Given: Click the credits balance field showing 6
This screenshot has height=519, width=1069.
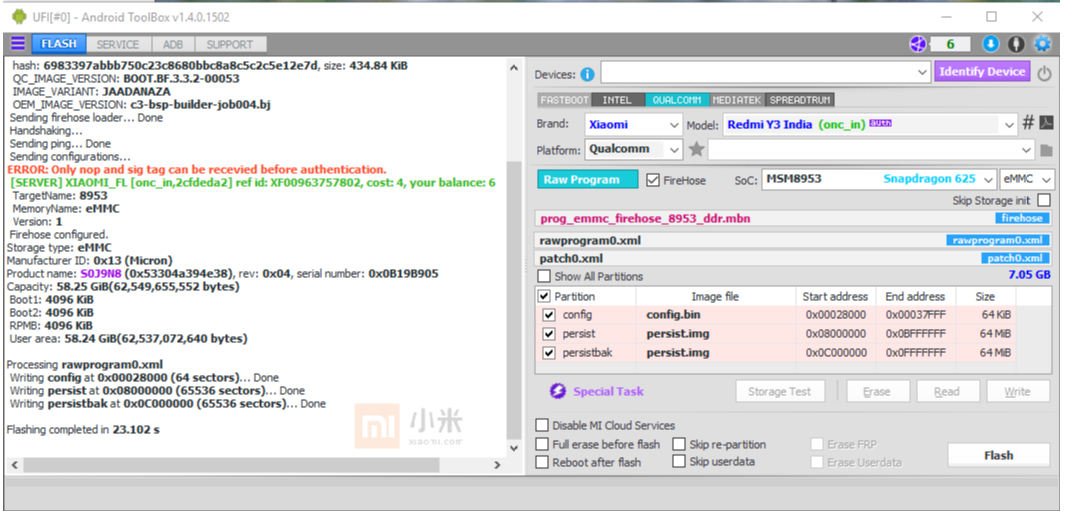Looking at the screenshot, I should [950, 44].
